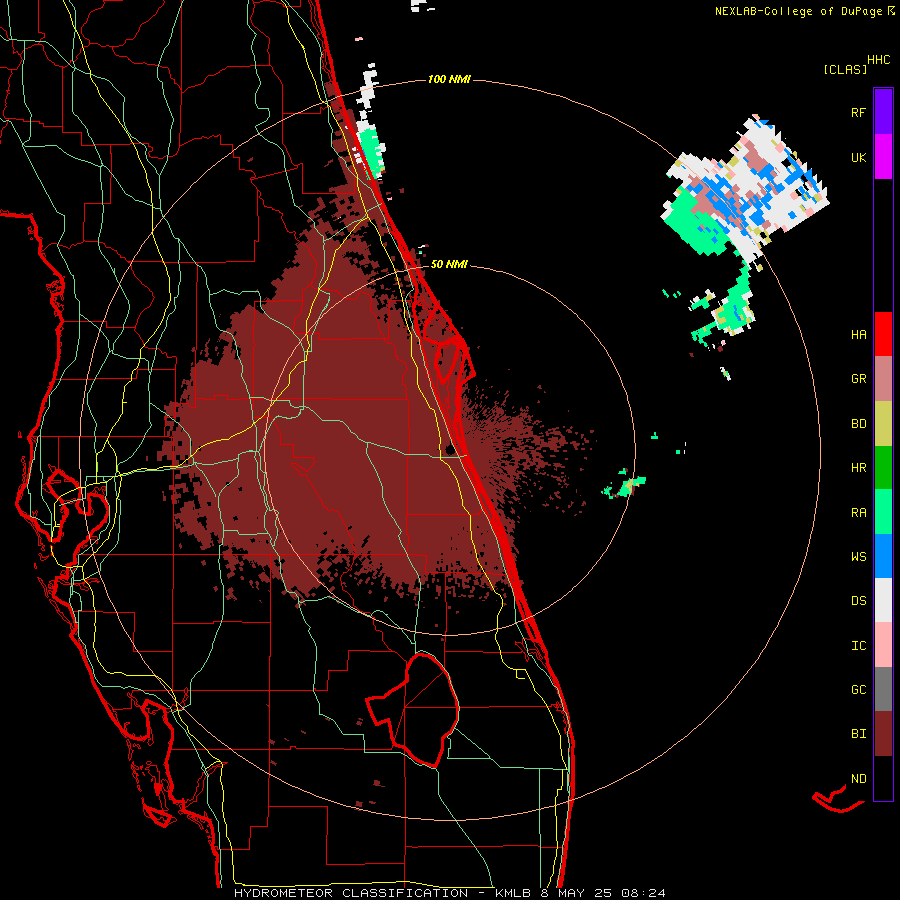This screenshot has height=900, width=900.
Task: Click the IC legend label
Action: coord(858,646)
